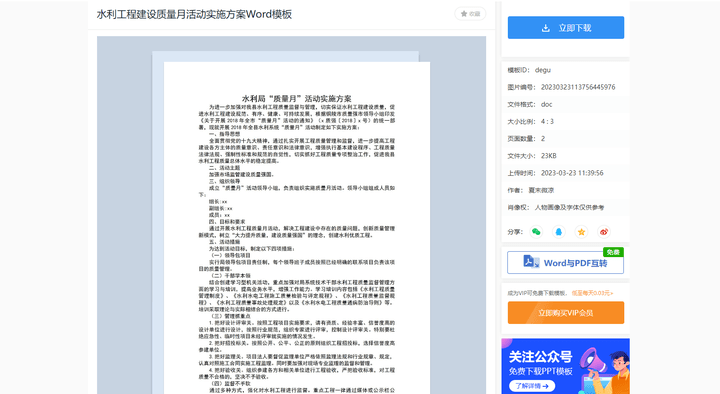
Task: Click the size ratio value 4 : 3
Action: click(547, 122)
